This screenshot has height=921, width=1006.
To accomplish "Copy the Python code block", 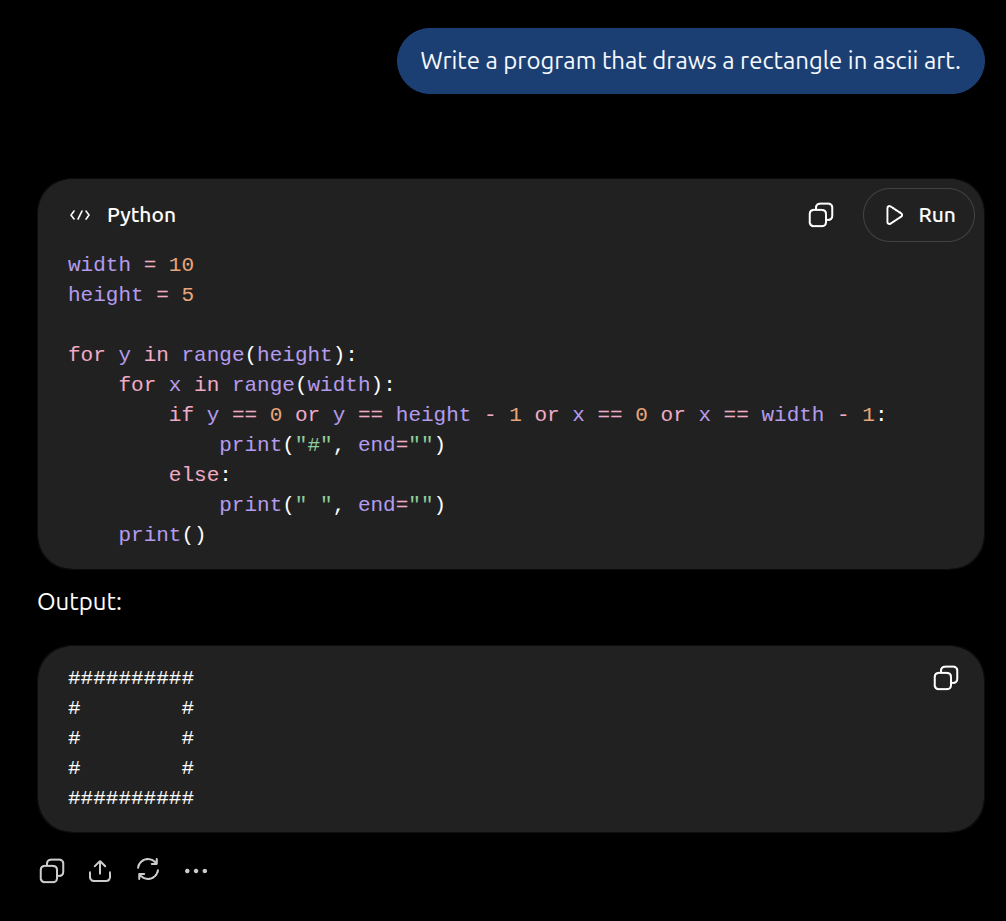I will coord(821,215).
